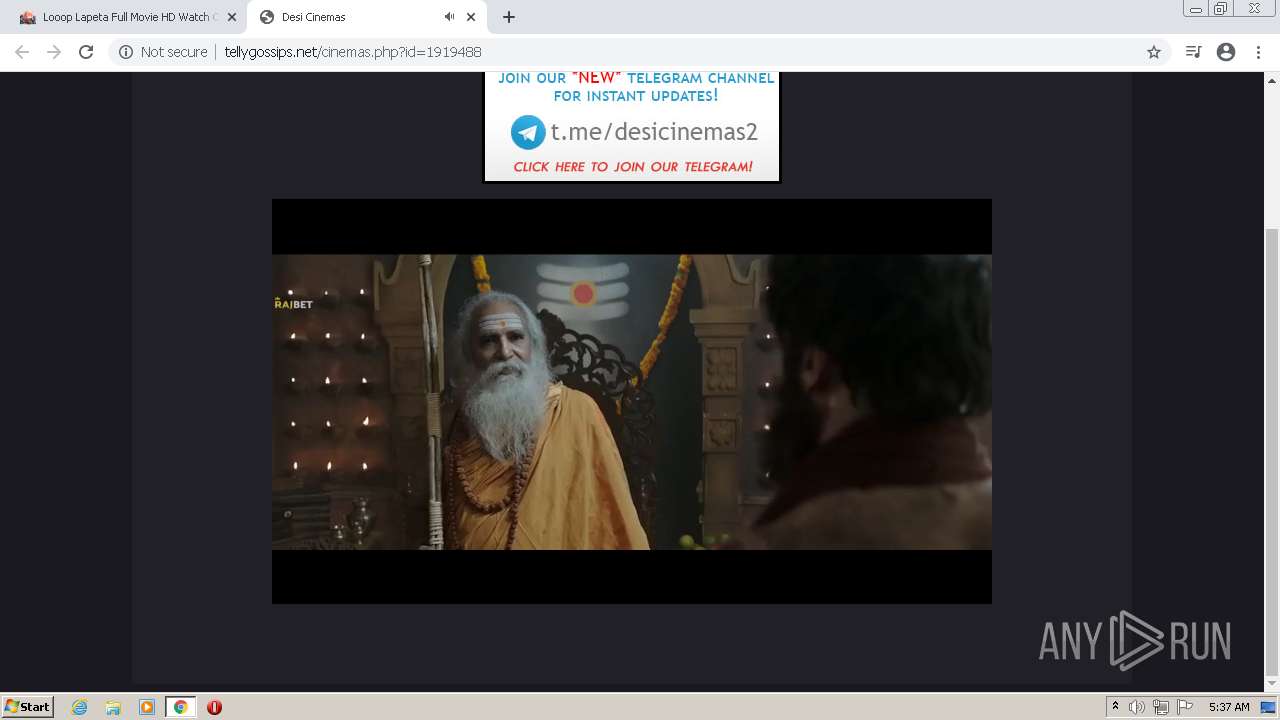This screenshot has width=1280, height=720.
Task: Click 'Not secure' label in address bar
Action: coord(174,52)
